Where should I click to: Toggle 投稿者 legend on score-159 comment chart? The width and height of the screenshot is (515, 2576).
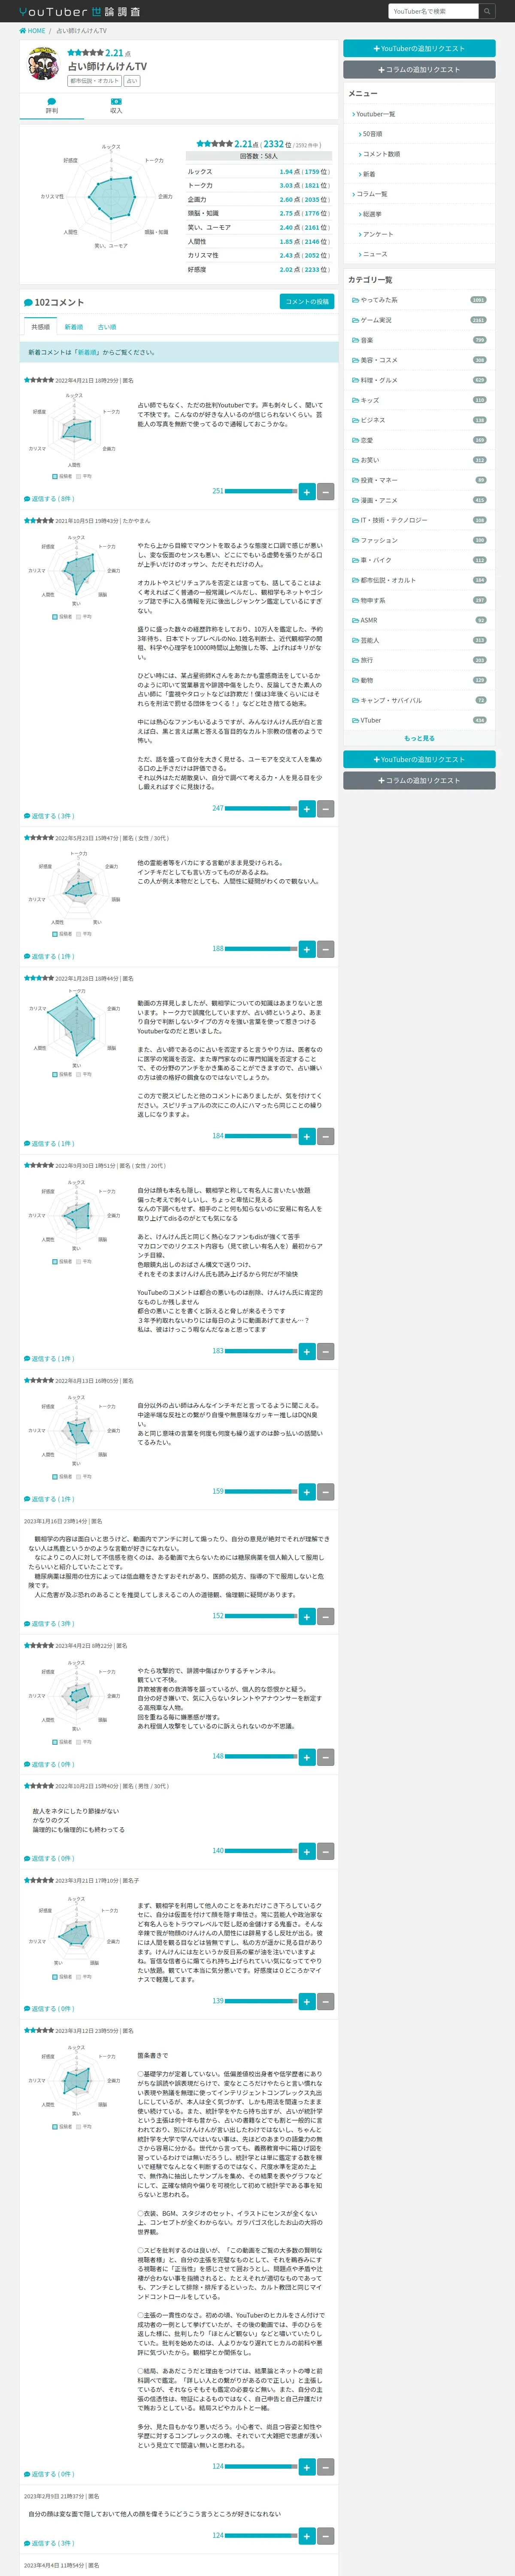62,1476
